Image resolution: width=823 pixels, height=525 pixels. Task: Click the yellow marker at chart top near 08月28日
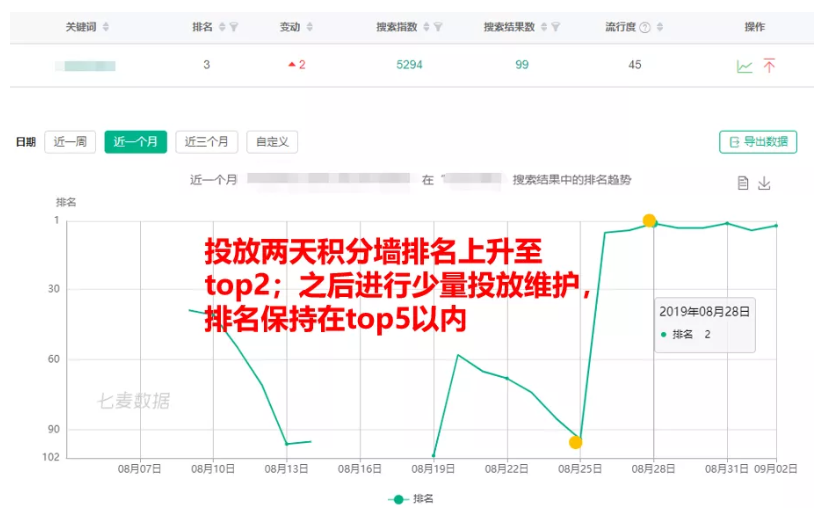(649, 220)
